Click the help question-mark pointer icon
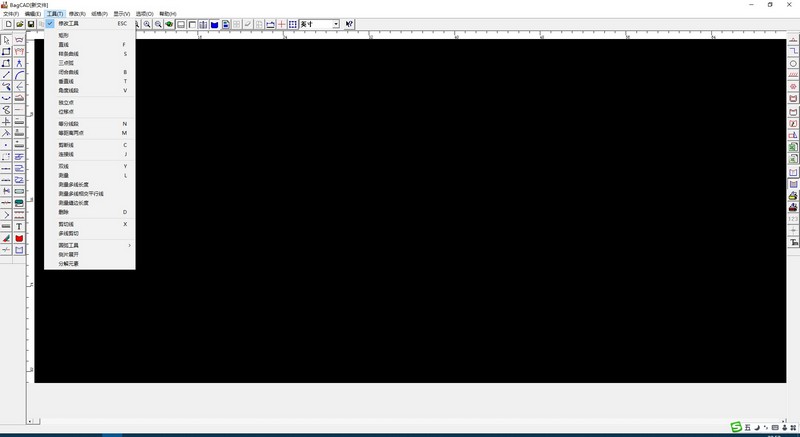This screenshot has height=437, width=800. (349, 24)
